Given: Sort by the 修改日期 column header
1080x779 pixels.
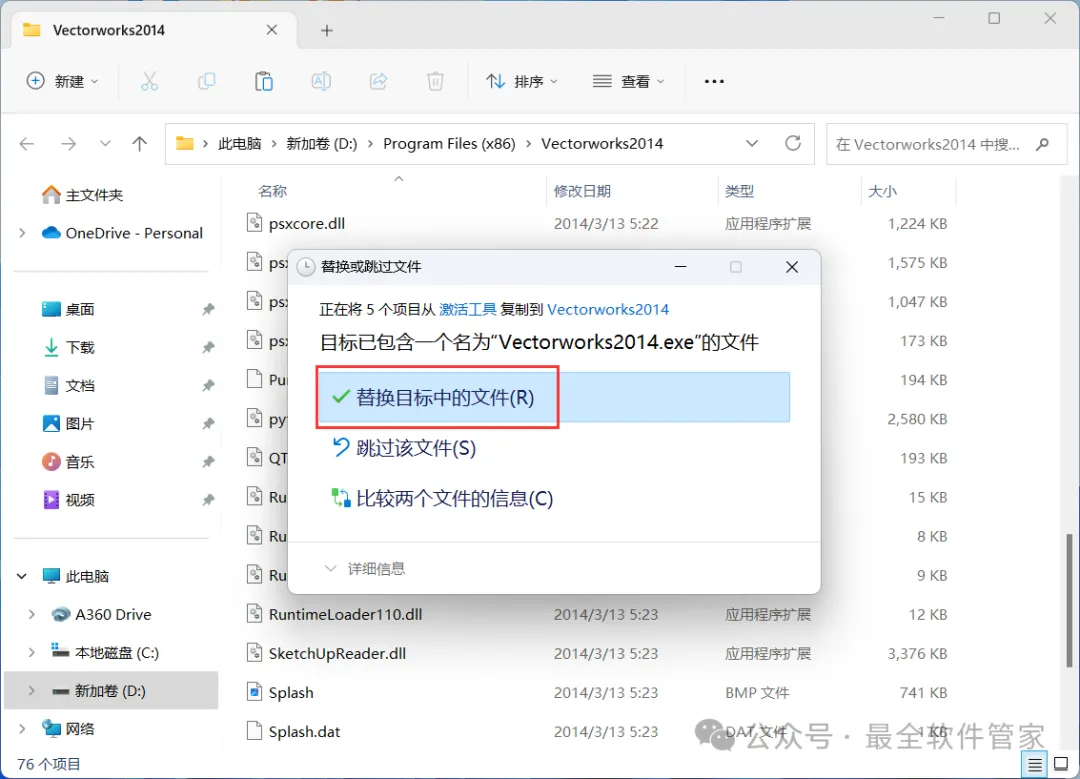Looking at the screenshot, I should click(582, 191).
